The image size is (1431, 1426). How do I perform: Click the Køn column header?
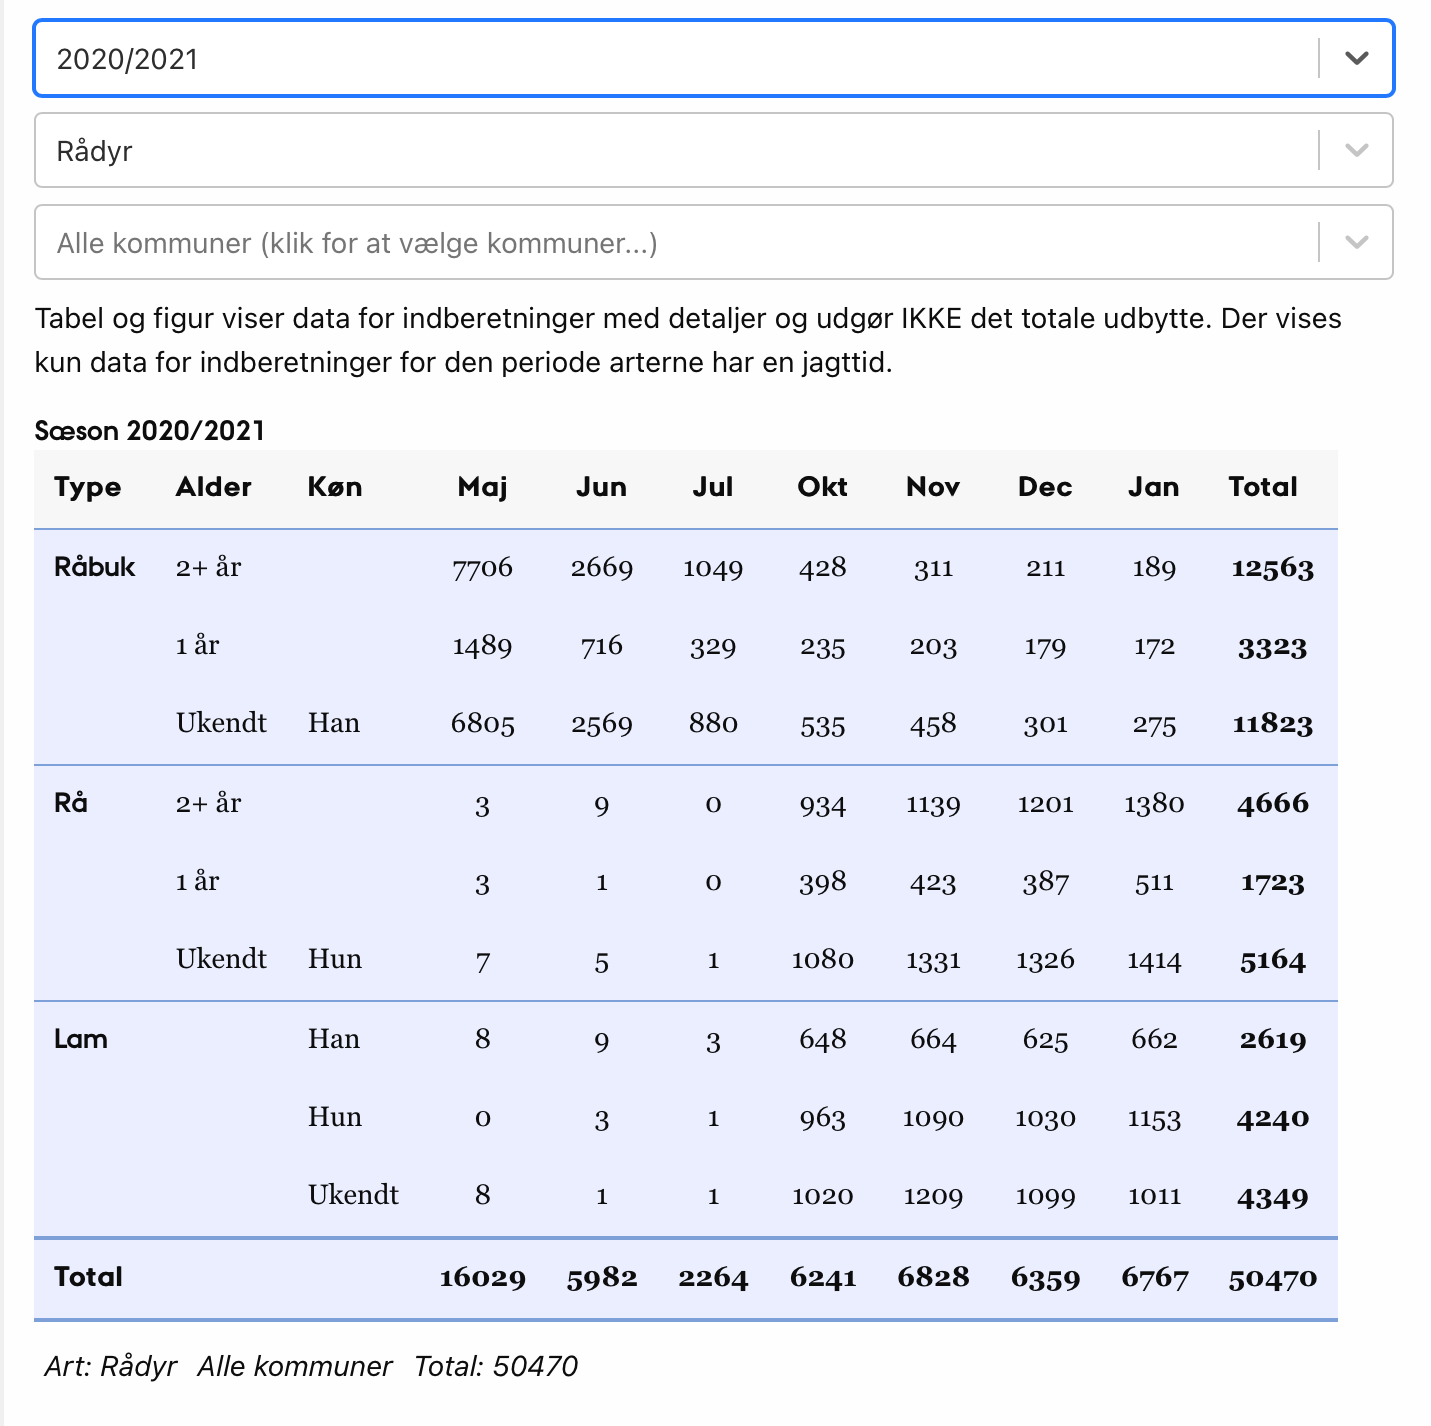335,487
